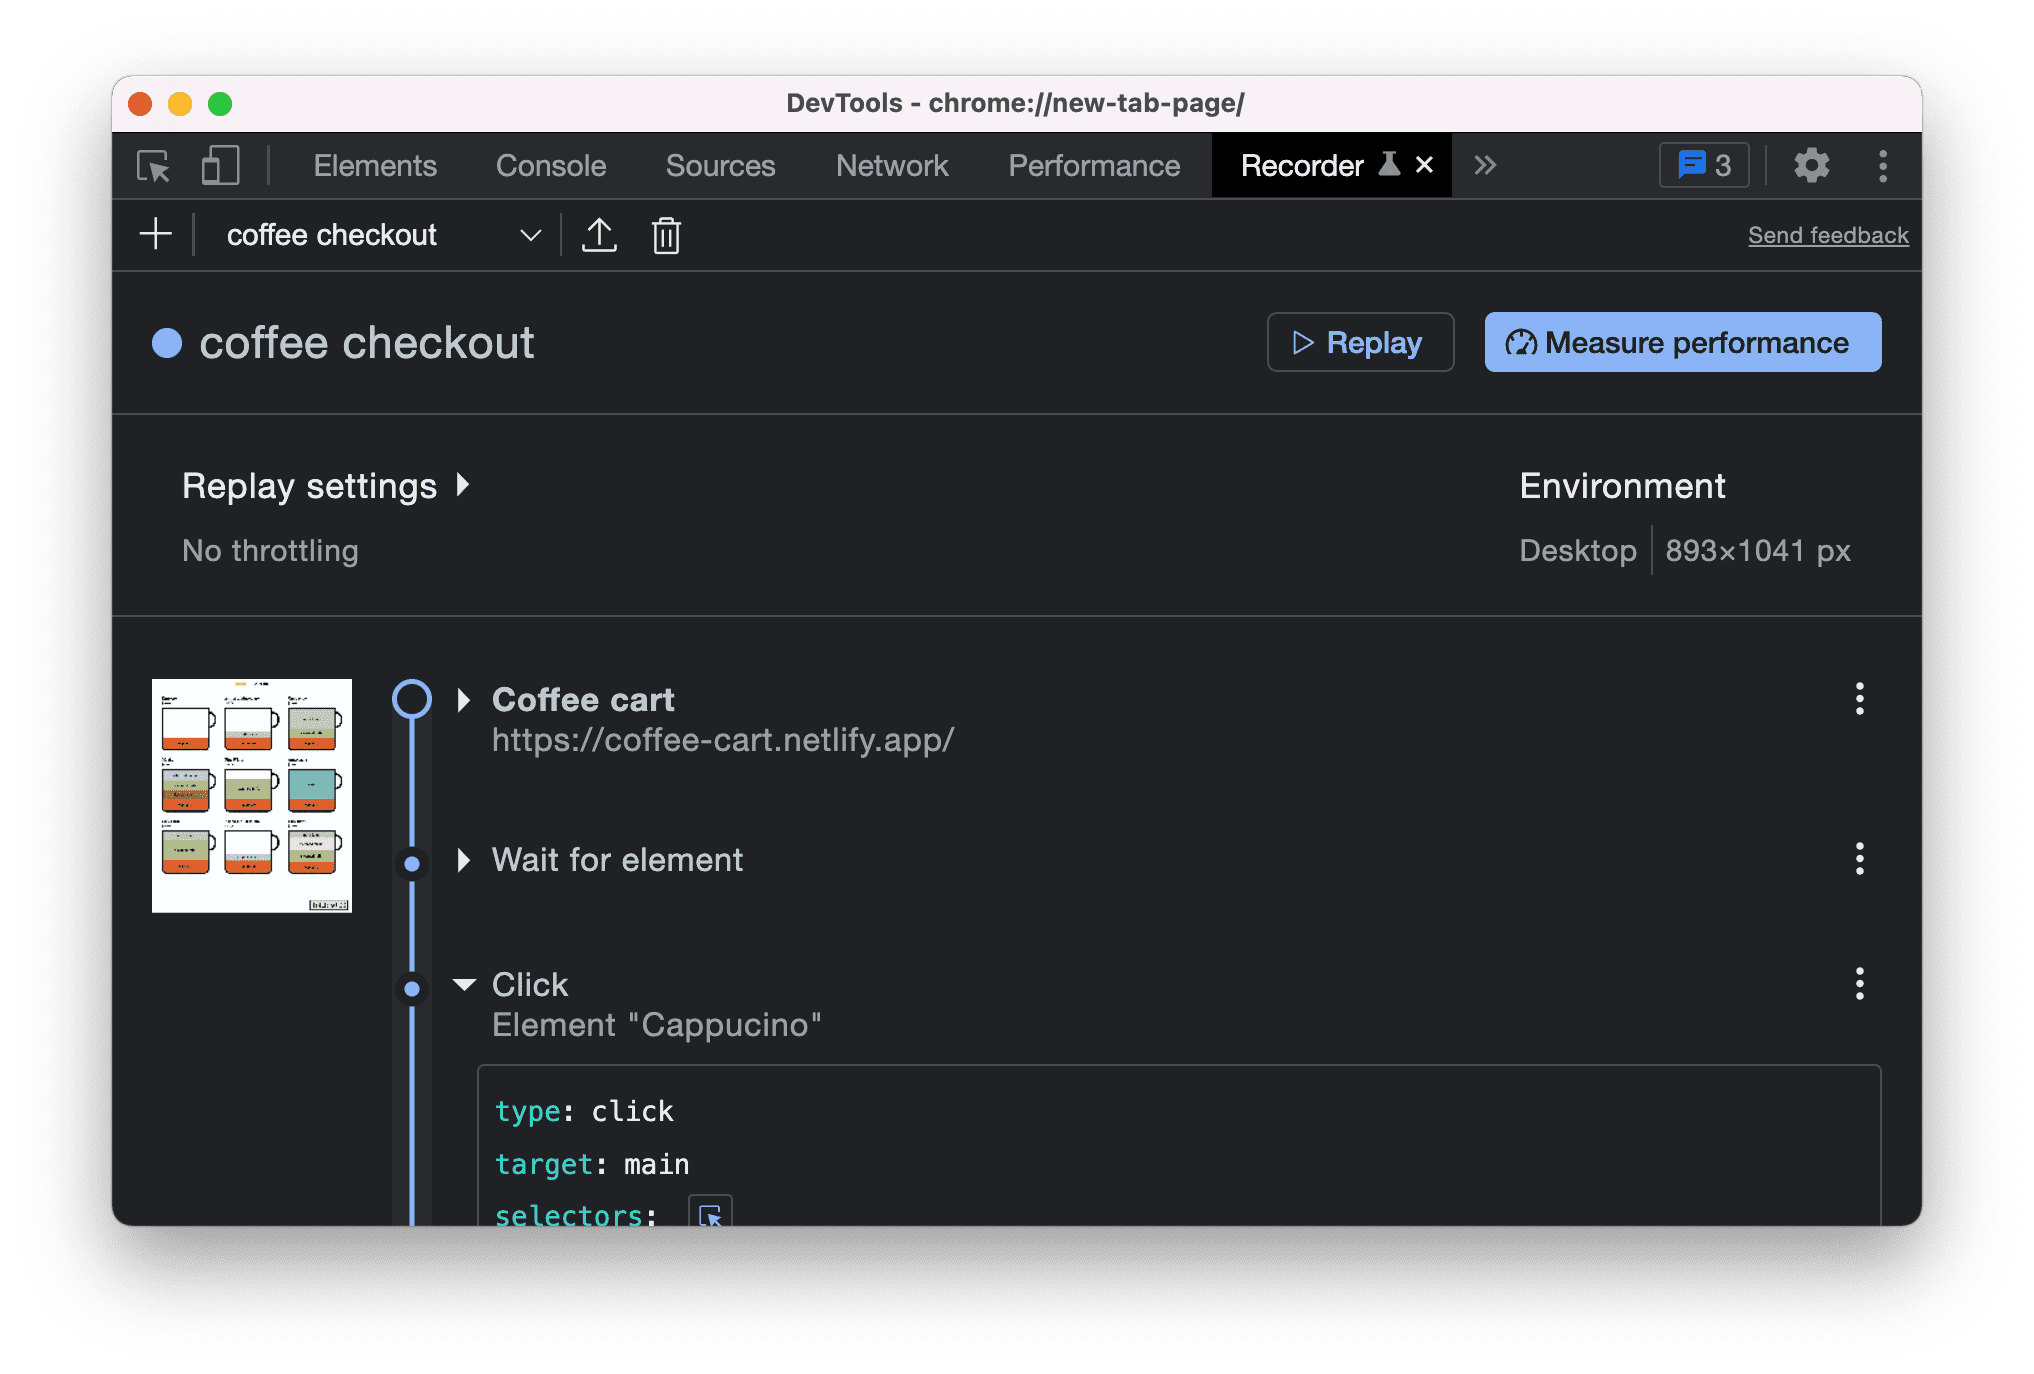Click the Replay button for coffee checkout
This screenshot has width=2034, height=1374.
click(1357, 340)
